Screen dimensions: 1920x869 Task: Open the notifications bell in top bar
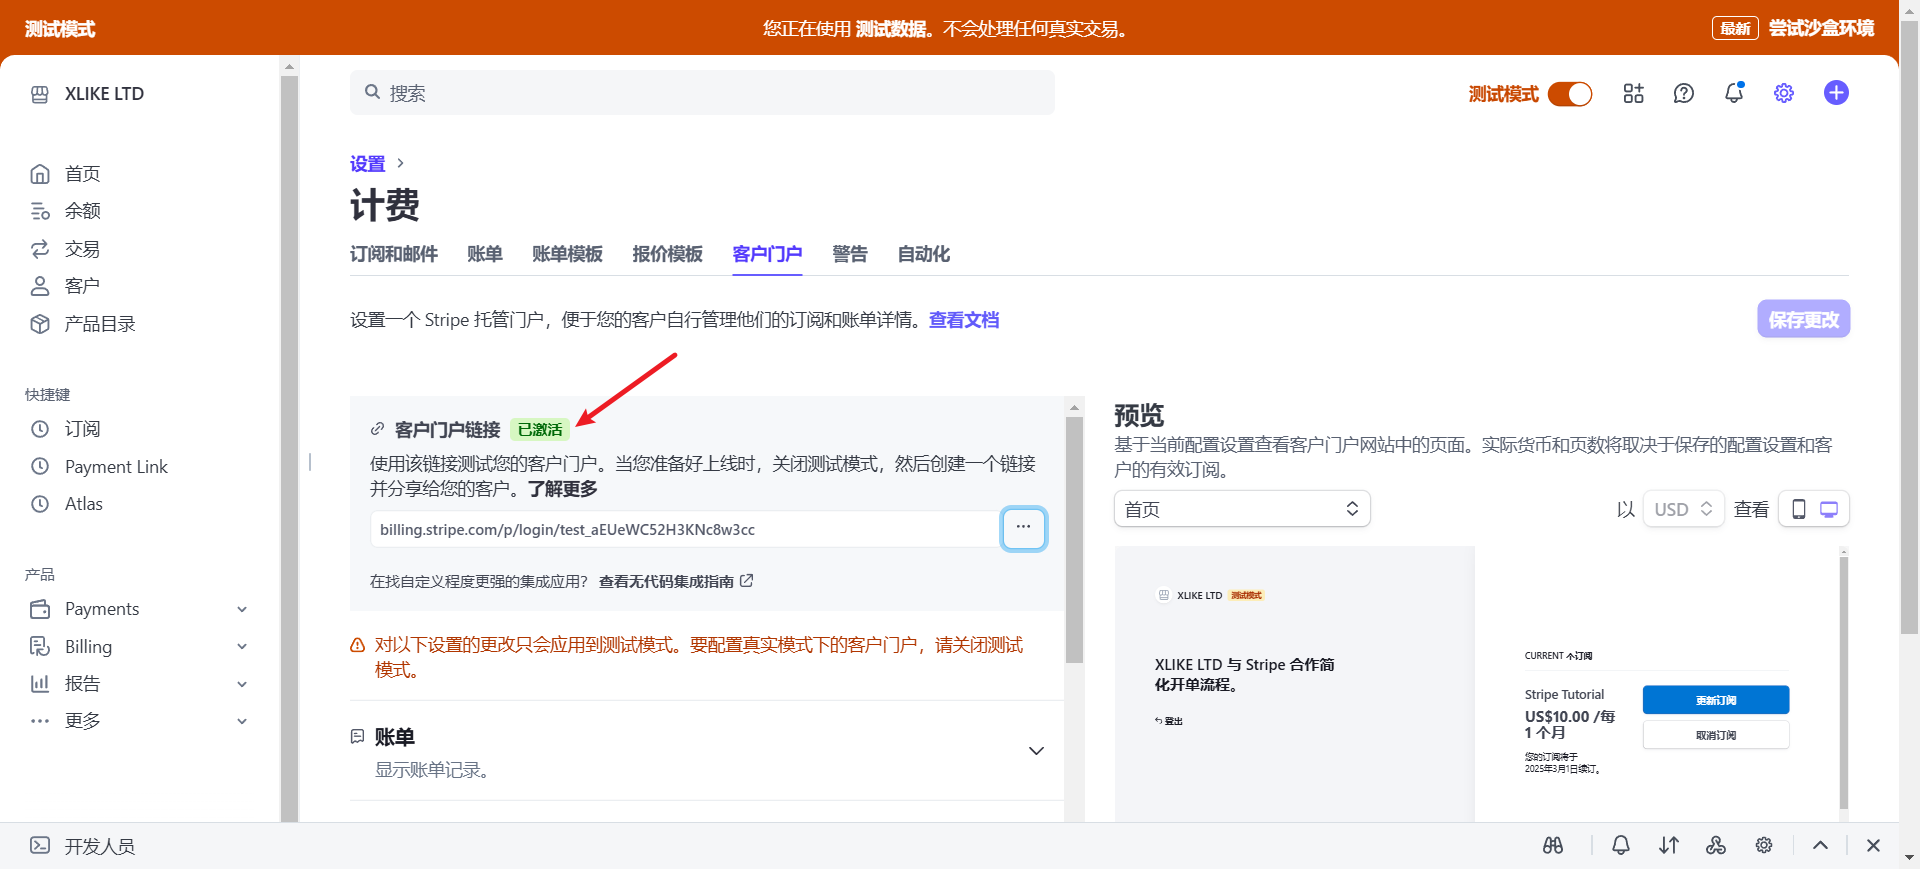1734,93
